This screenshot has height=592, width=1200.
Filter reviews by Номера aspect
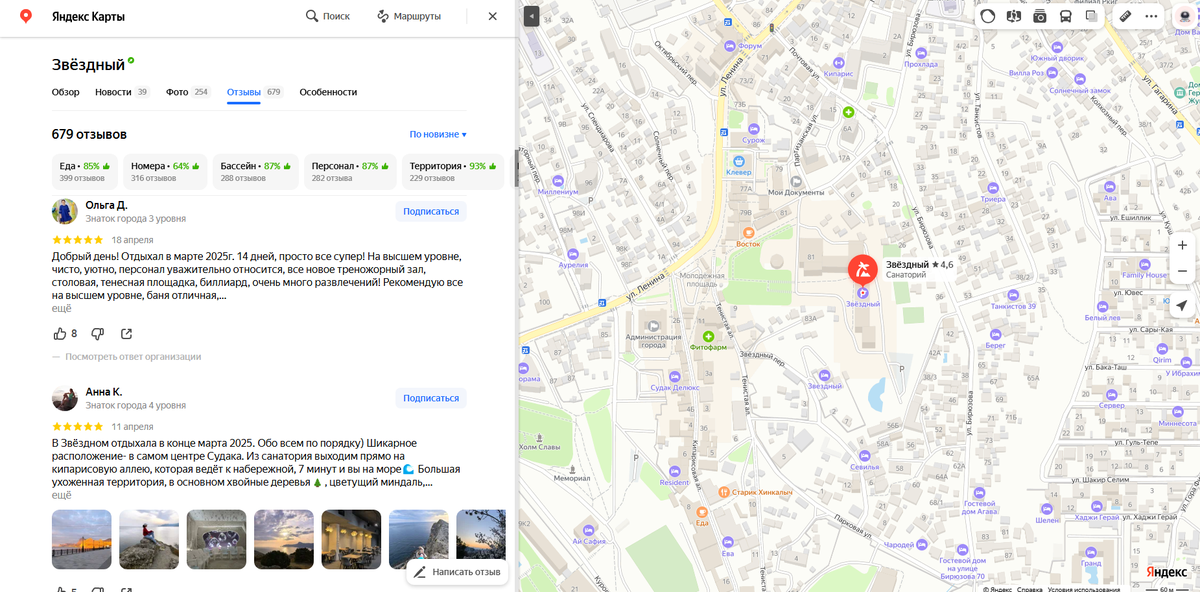click(165, 171)
